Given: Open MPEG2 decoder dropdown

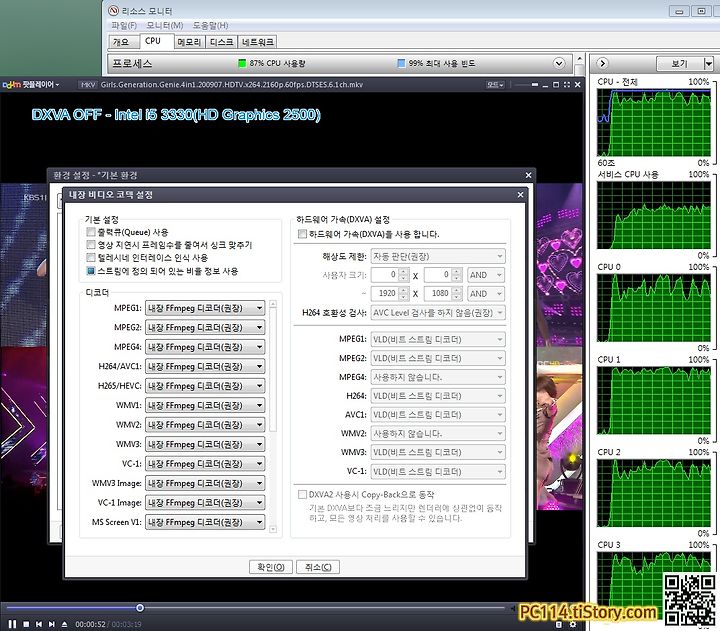Looking at the screenshot, I should pyautogui.click(x=205, y=327).
